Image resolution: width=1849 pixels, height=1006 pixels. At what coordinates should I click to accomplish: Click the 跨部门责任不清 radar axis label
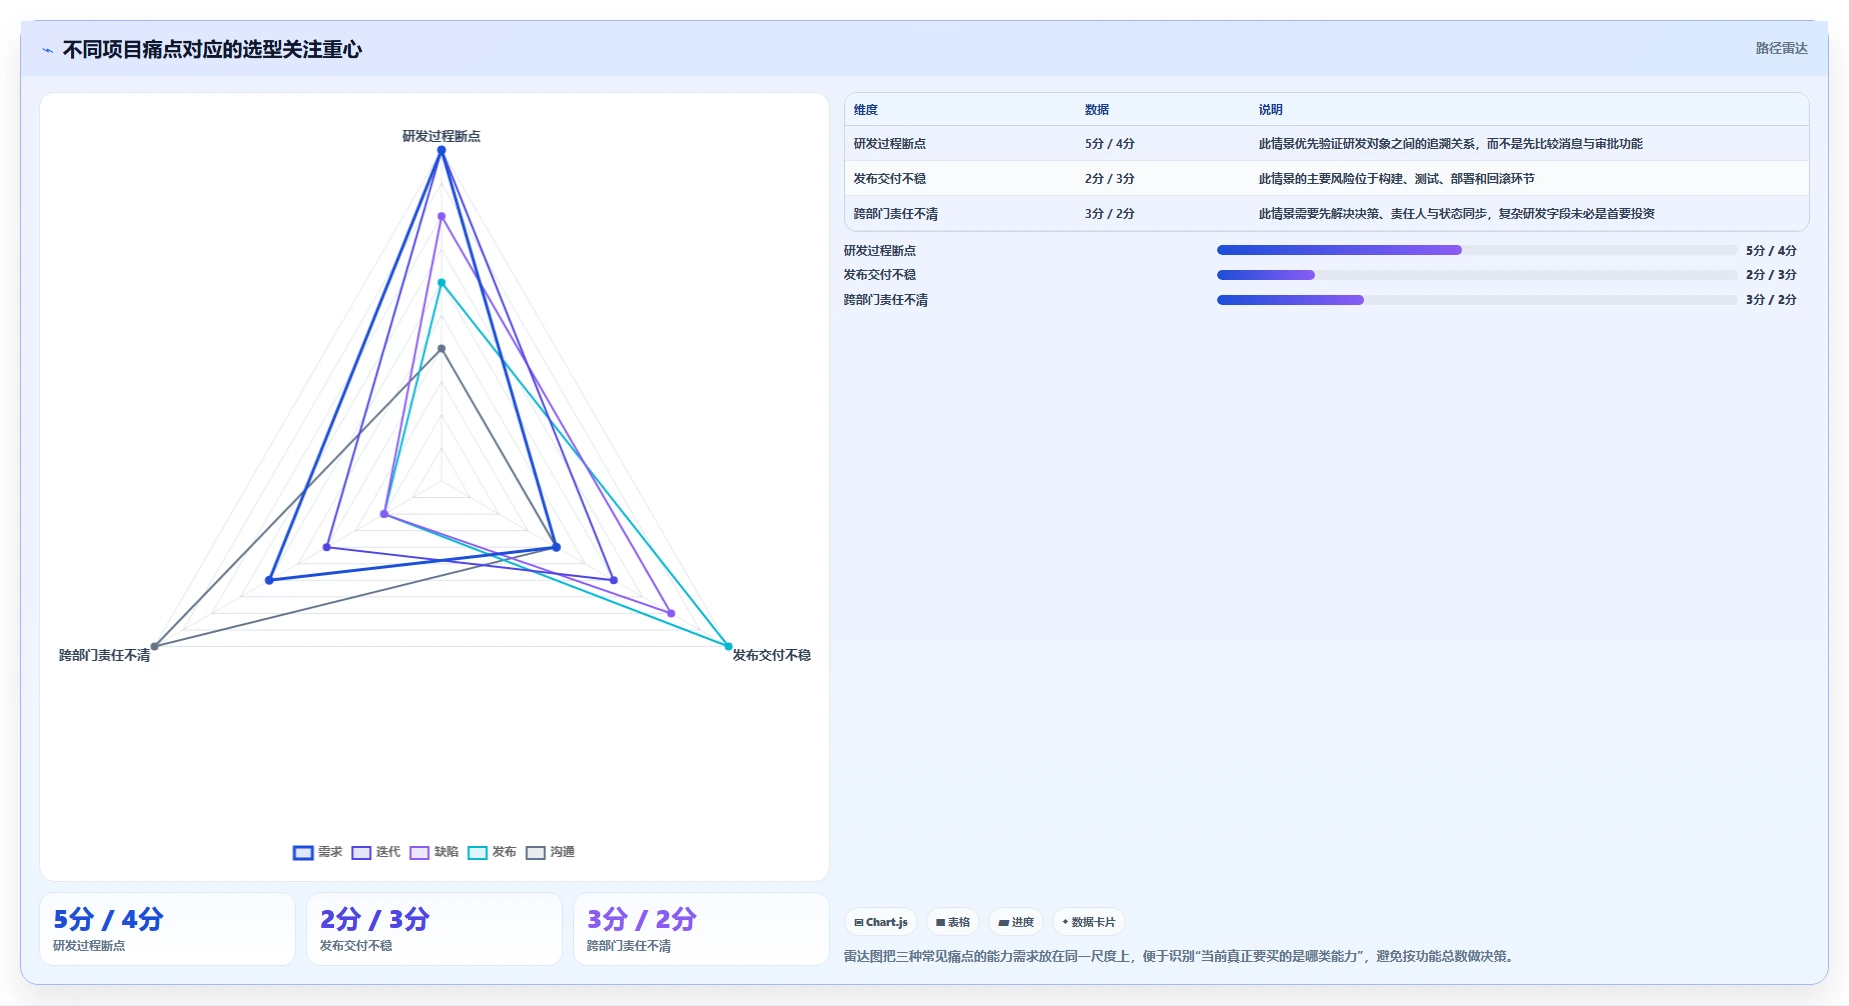point(104,655)
